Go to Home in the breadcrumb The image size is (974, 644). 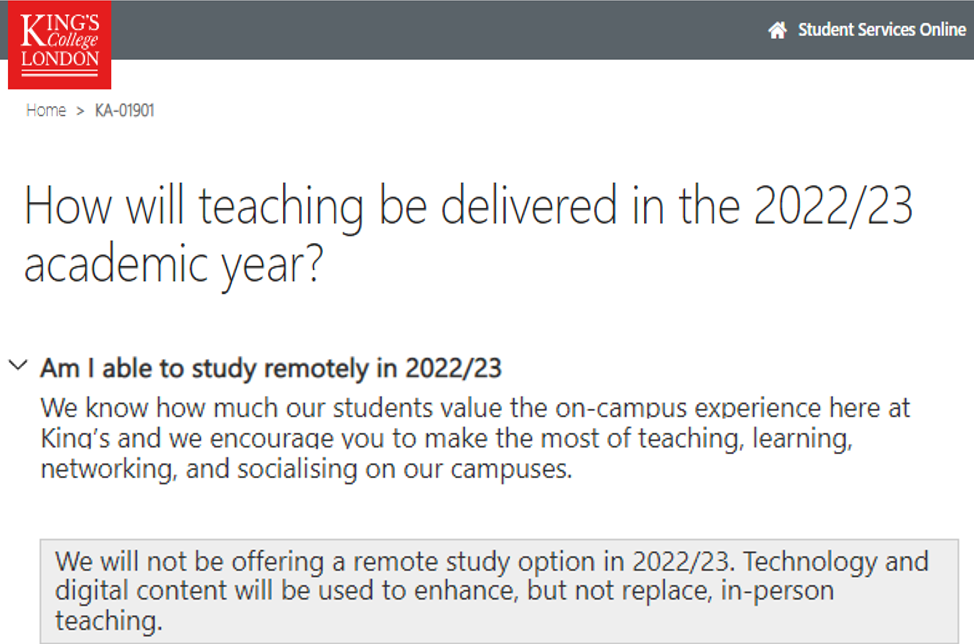[x=46, y=110]
